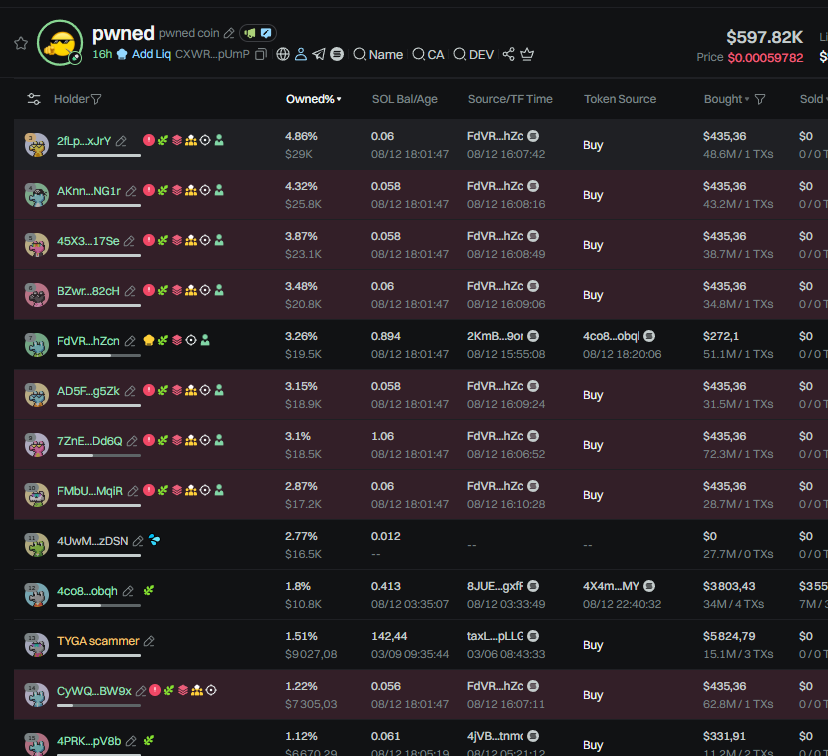Click the 4.86% owned value

pos(302,136)
